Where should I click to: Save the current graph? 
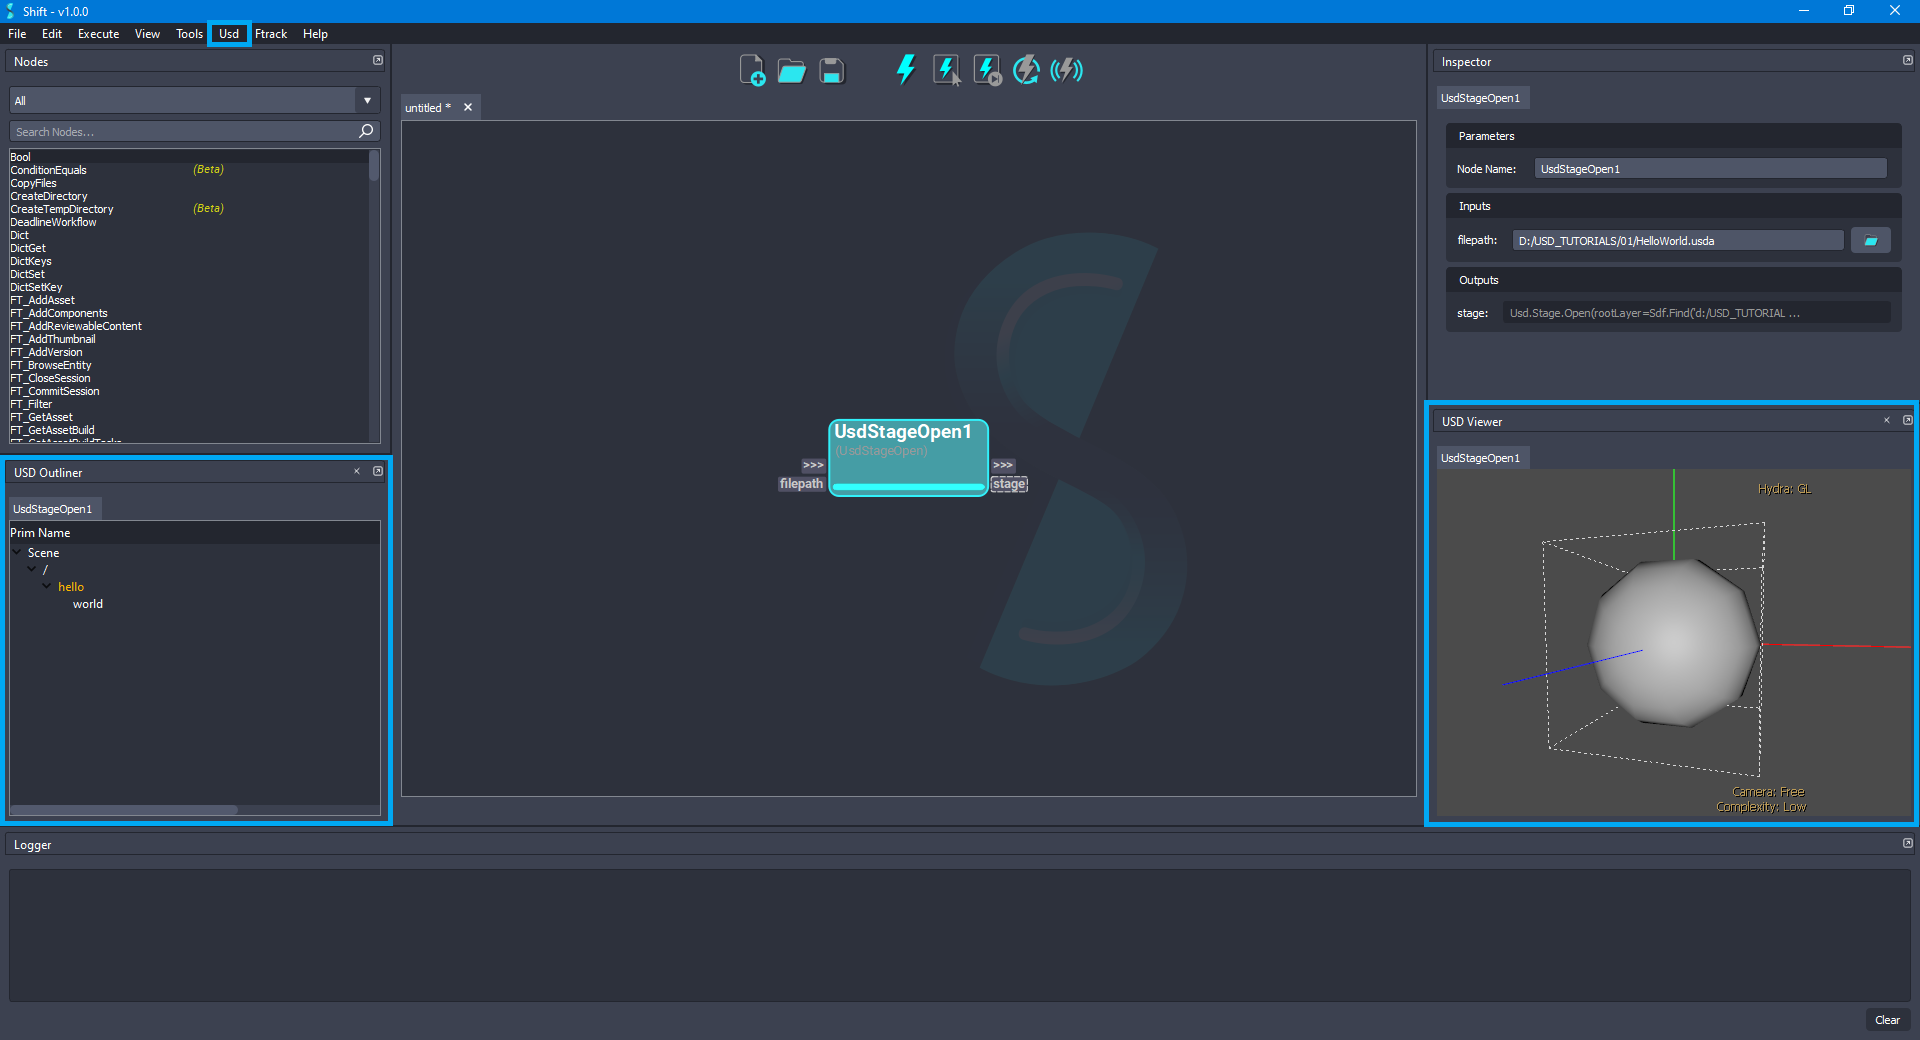tap(831, 69)
